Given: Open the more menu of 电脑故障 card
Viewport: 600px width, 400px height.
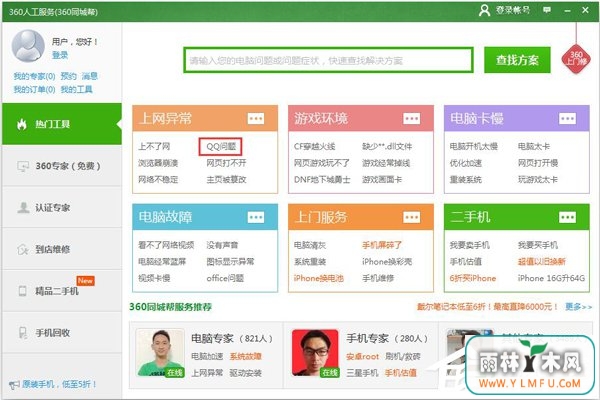Looking at the screenshot, I should [x=256, y=217].
